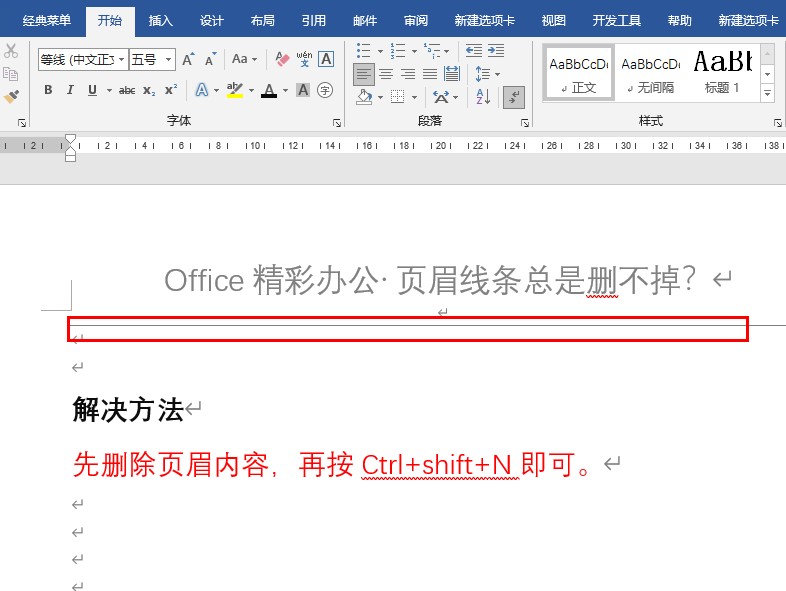This screenshot has height=591, width=786.
Task: Insert an Enclosed Character 字 icon
Action: (325, 90)
